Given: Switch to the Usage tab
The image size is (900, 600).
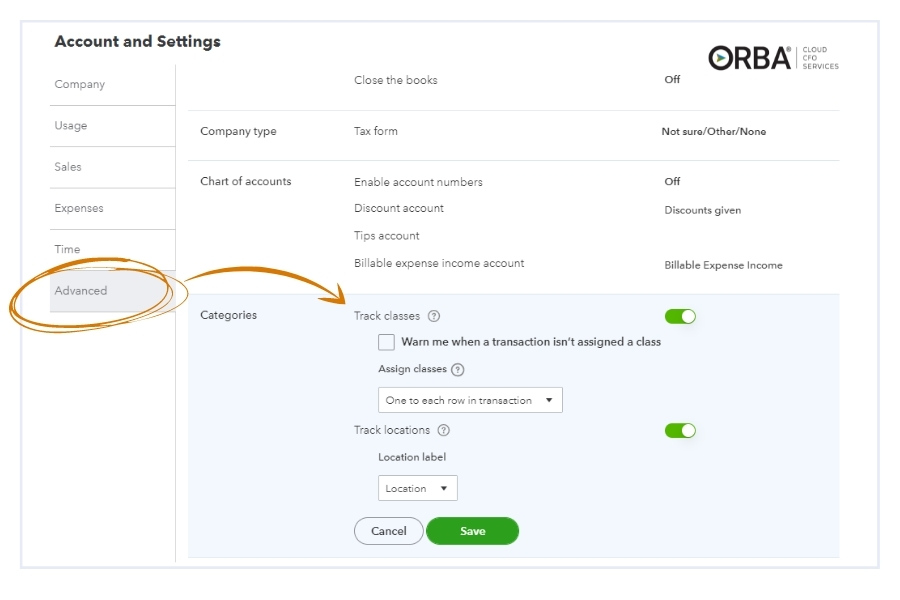Looking at the screenshot, I should tap(71, 126).
